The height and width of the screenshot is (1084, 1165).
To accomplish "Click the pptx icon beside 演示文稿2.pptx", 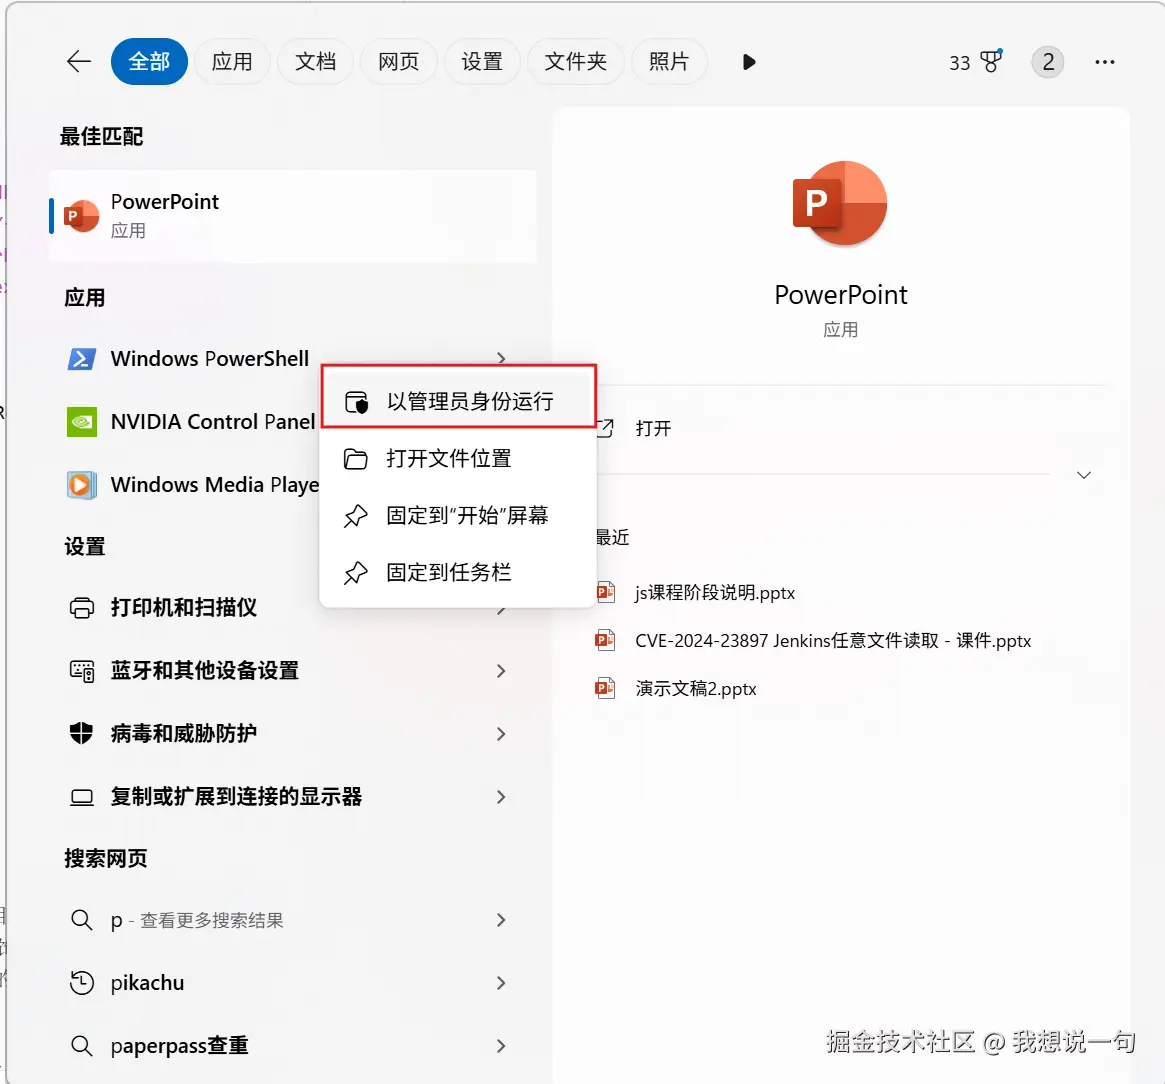I will coord(606,688).
